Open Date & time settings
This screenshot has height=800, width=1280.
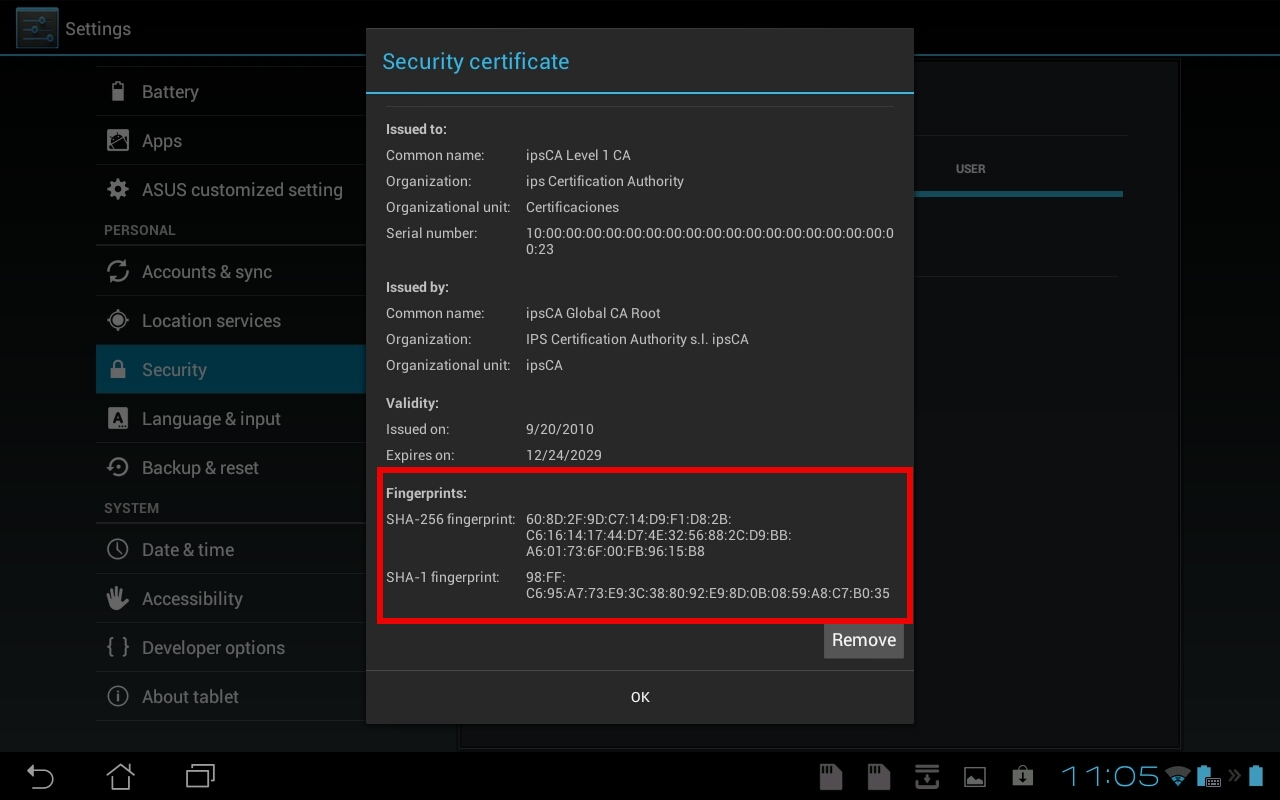point(231,549)
